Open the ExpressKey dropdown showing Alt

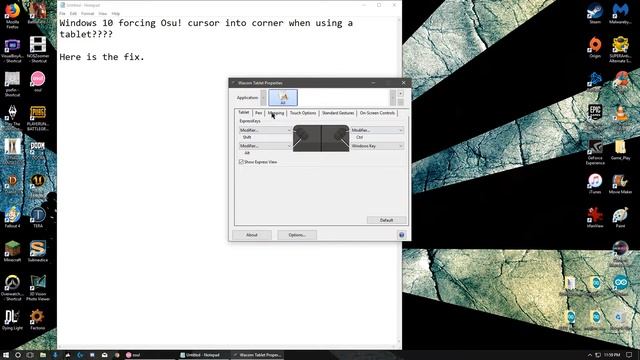click(265, 146)
